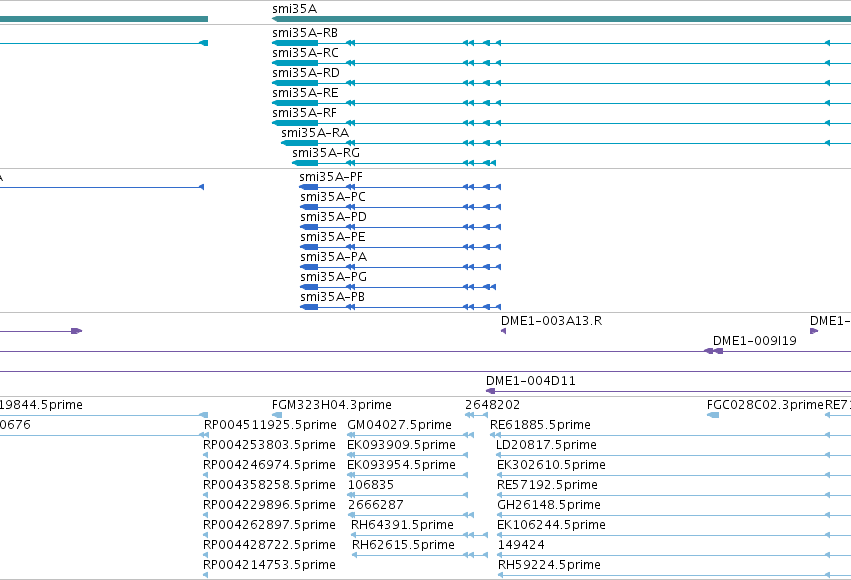Screen dimensions: 851x580
Task: Click protein feature smi35A-PG
Action: [x=333, y=278]
